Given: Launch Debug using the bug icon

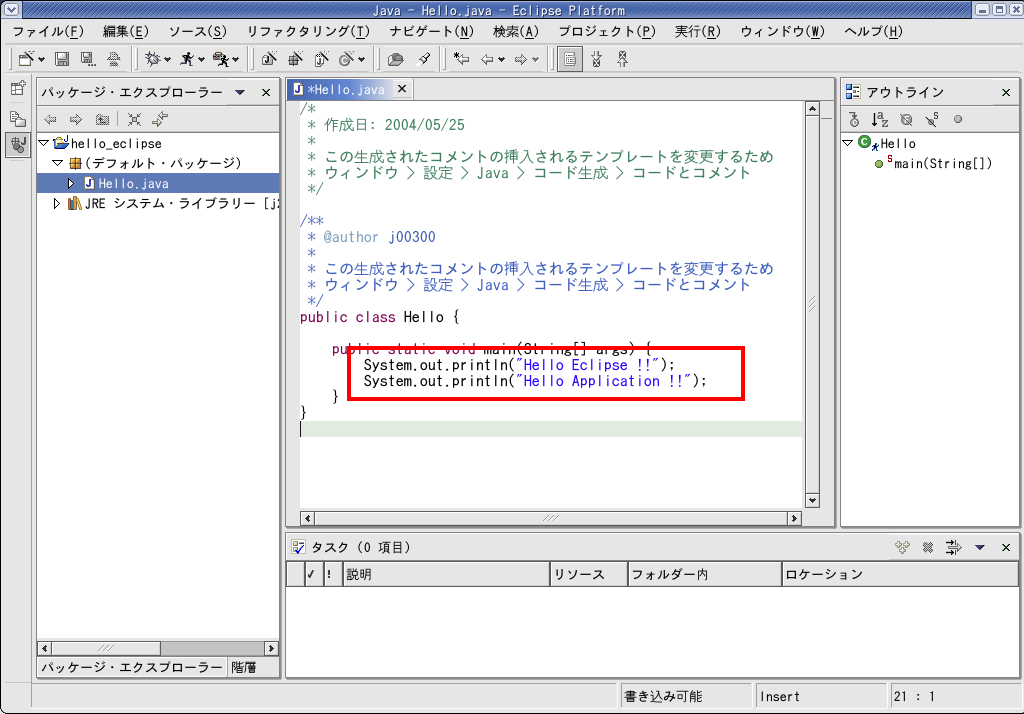Looking at the screenshot, I should tap(152, 59).
